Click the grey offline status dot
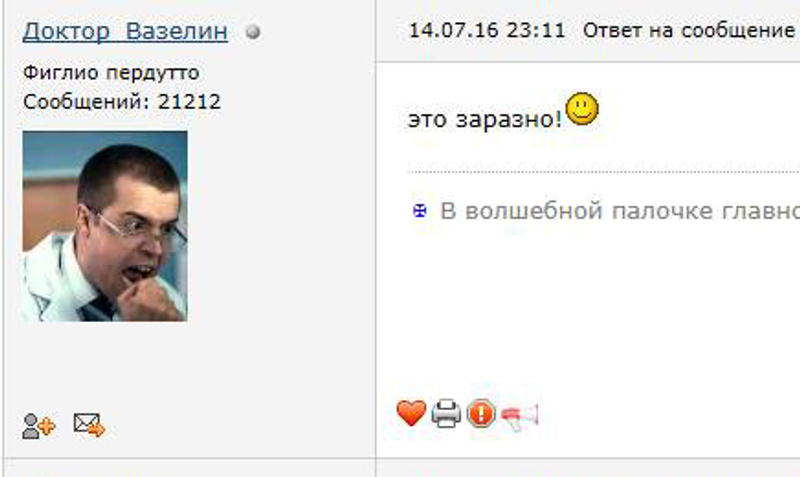 click(x=253, y=32)
